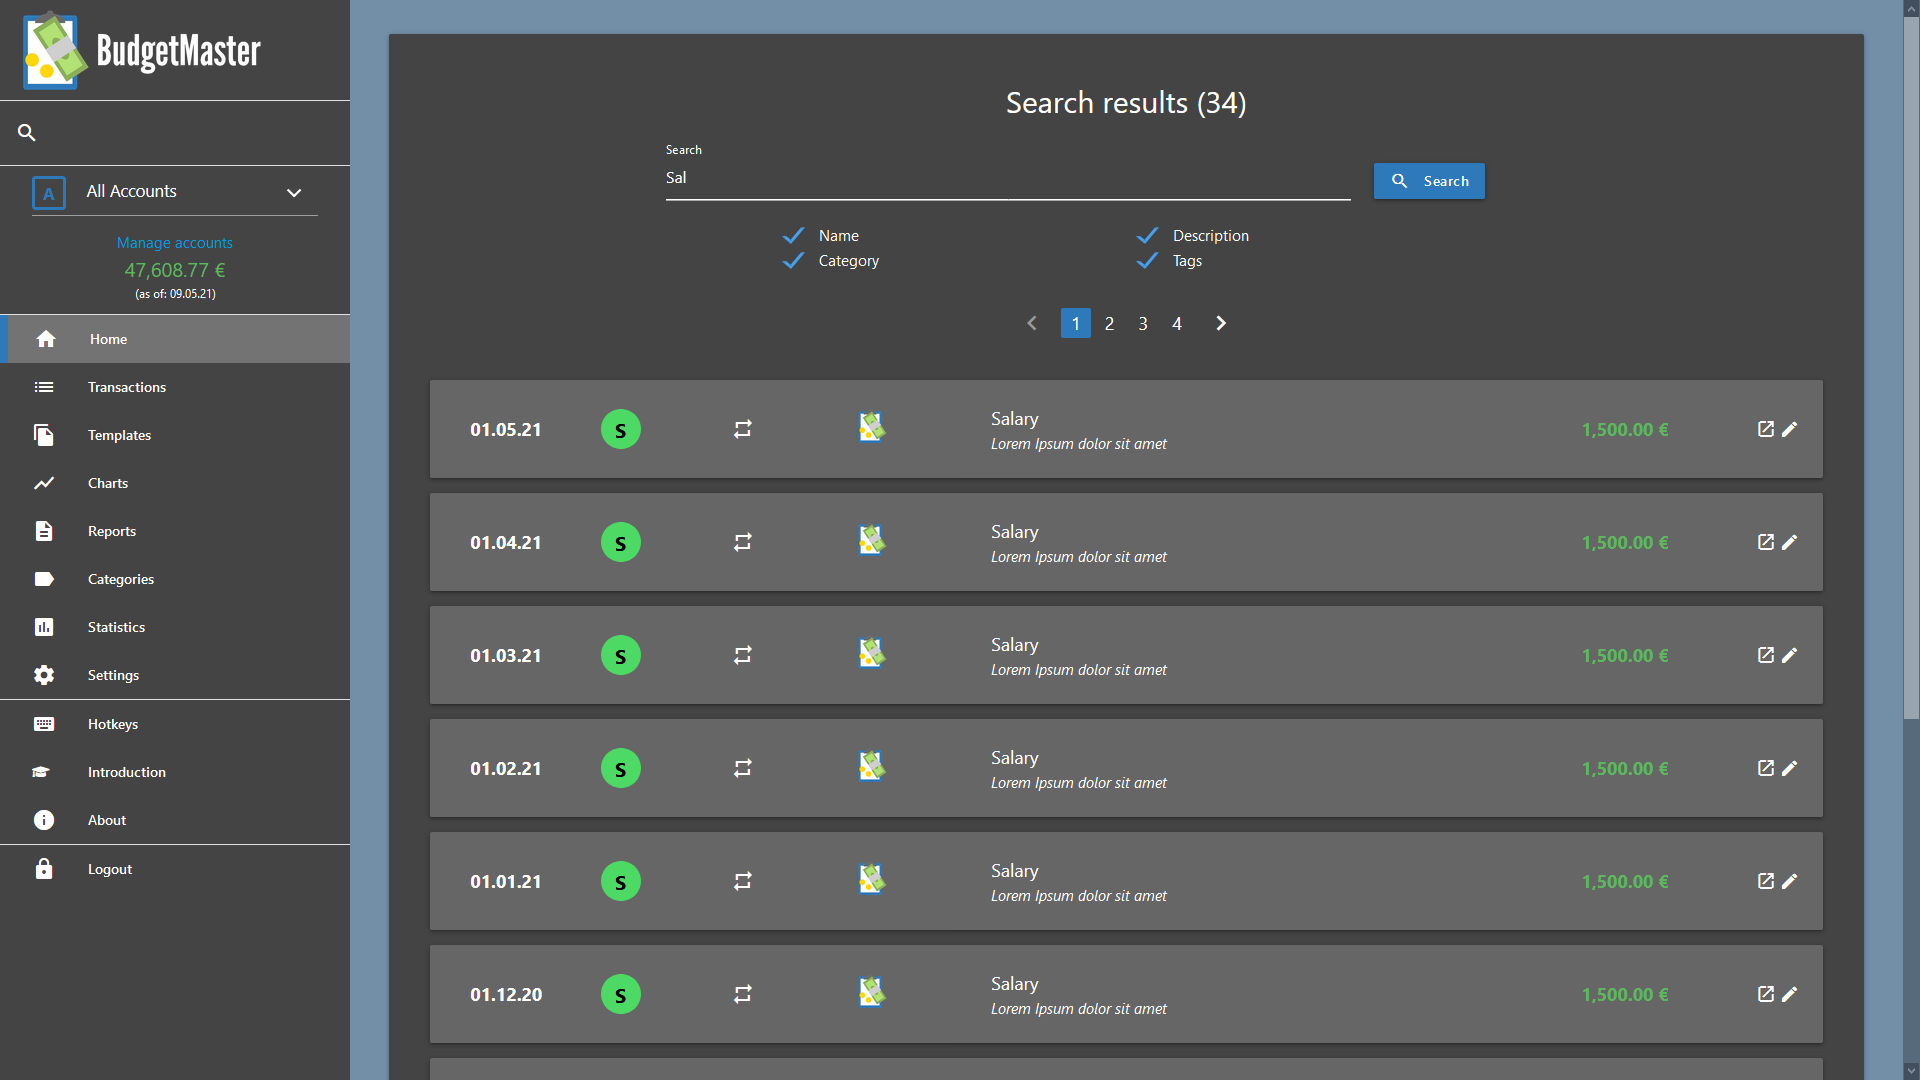The height and width of the screenshot is (1080, 1920).
Task: Open the Home menu item
Action: [175, 339]
